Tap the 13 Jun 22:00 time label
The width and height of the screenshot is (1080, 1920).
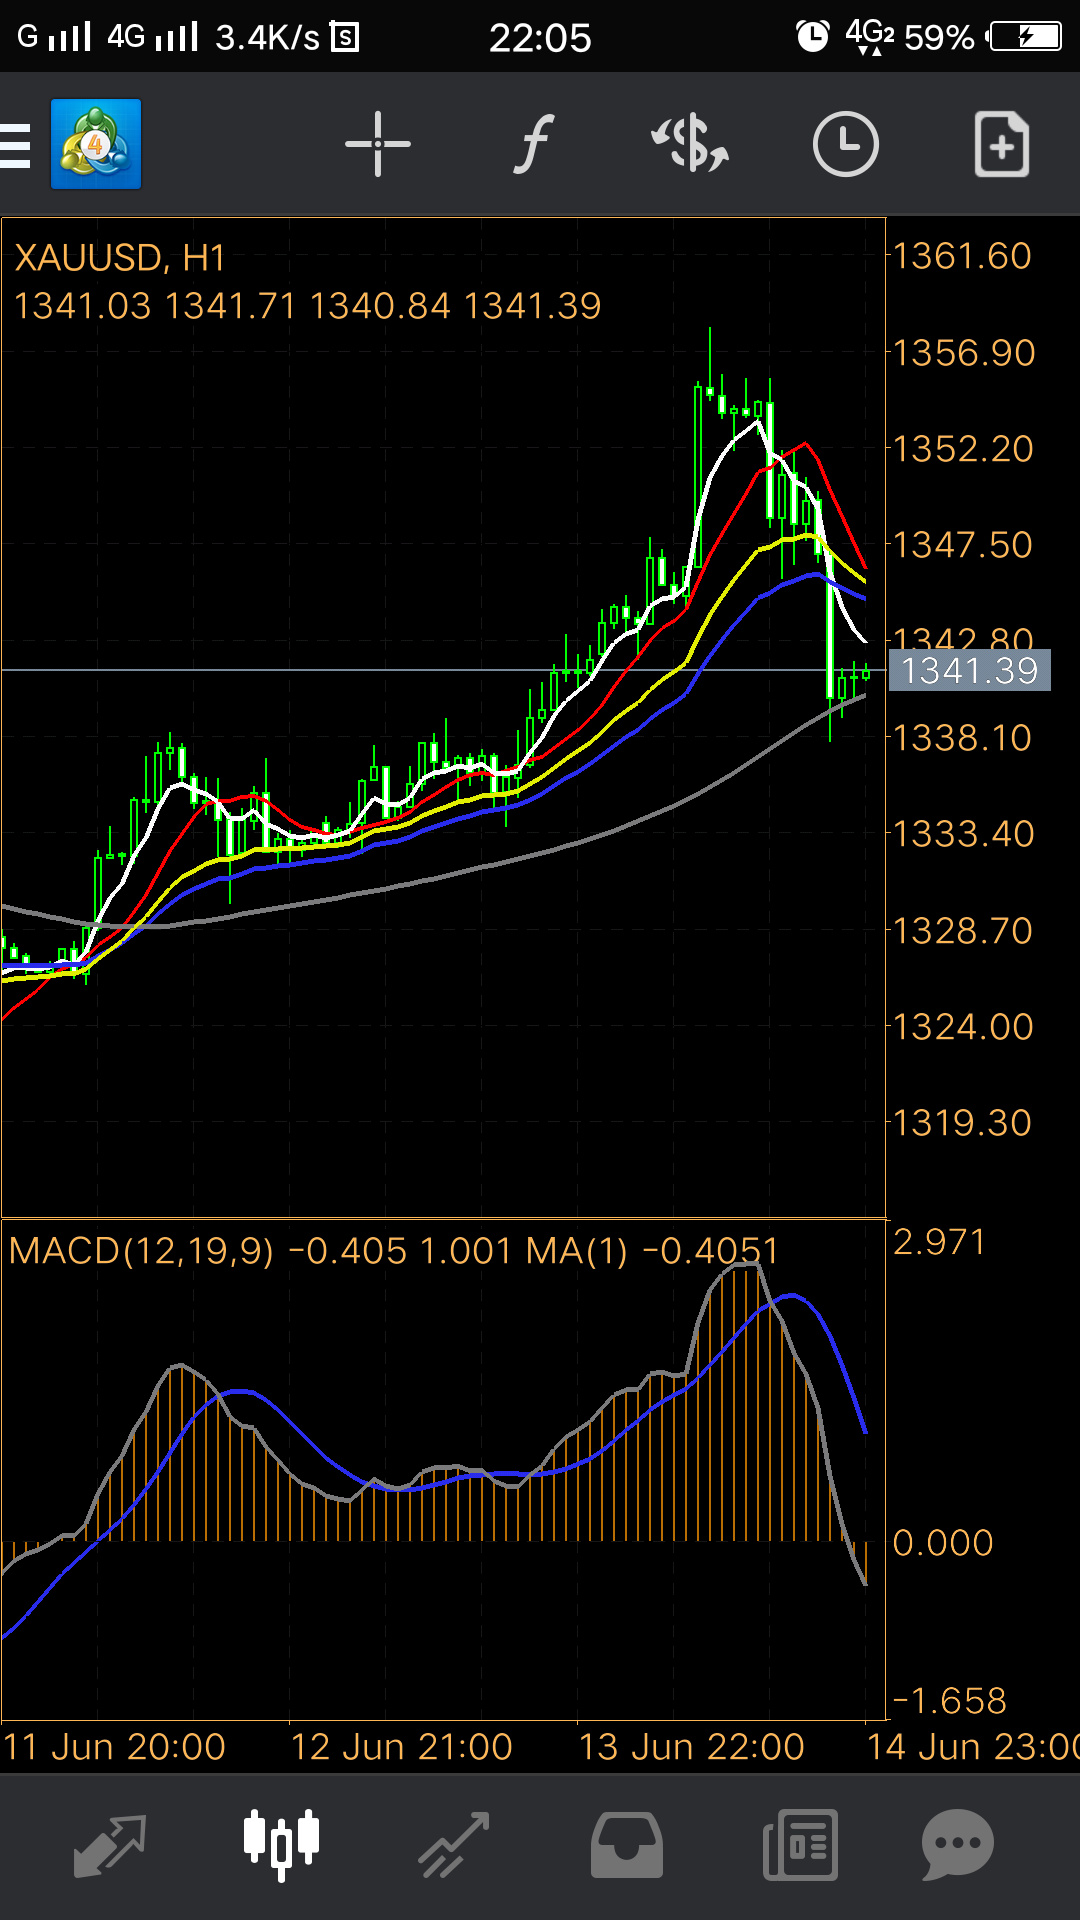pos(692,1747)
